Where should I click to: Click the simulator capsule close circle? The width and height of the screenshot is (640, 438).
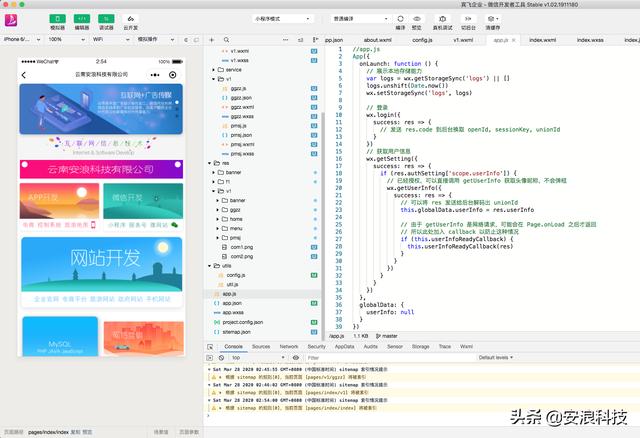(x=173, y=75)
